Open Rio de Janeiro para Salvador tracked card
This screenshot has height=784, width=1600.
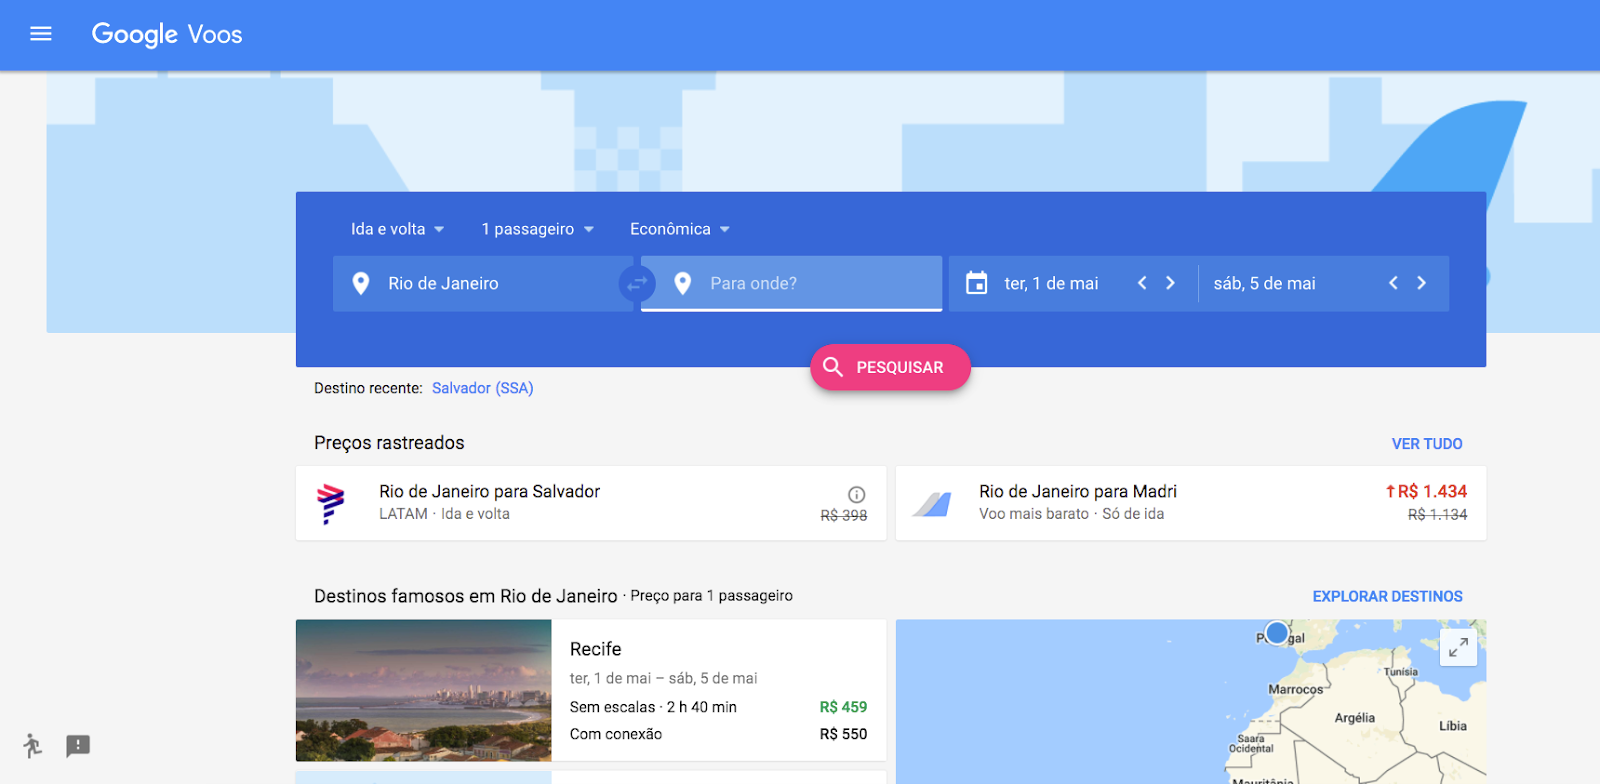coord(591,503)
